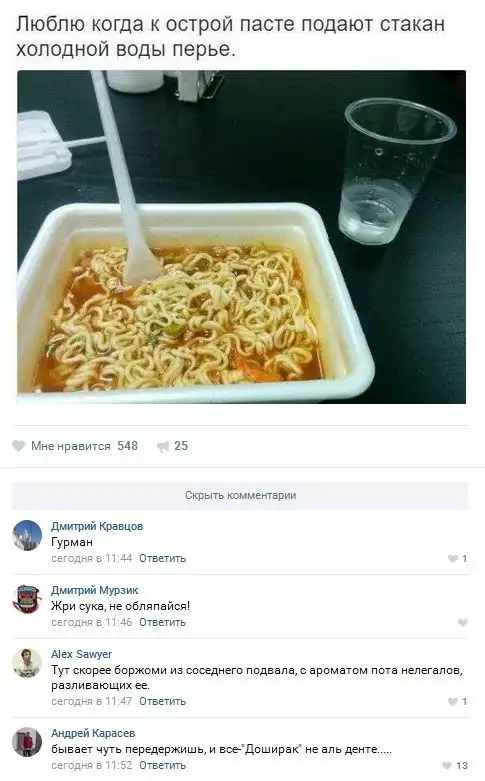485x781 pixels.
Task: Like Дмитрий Кравцов's comment heart
Action: 453,559
